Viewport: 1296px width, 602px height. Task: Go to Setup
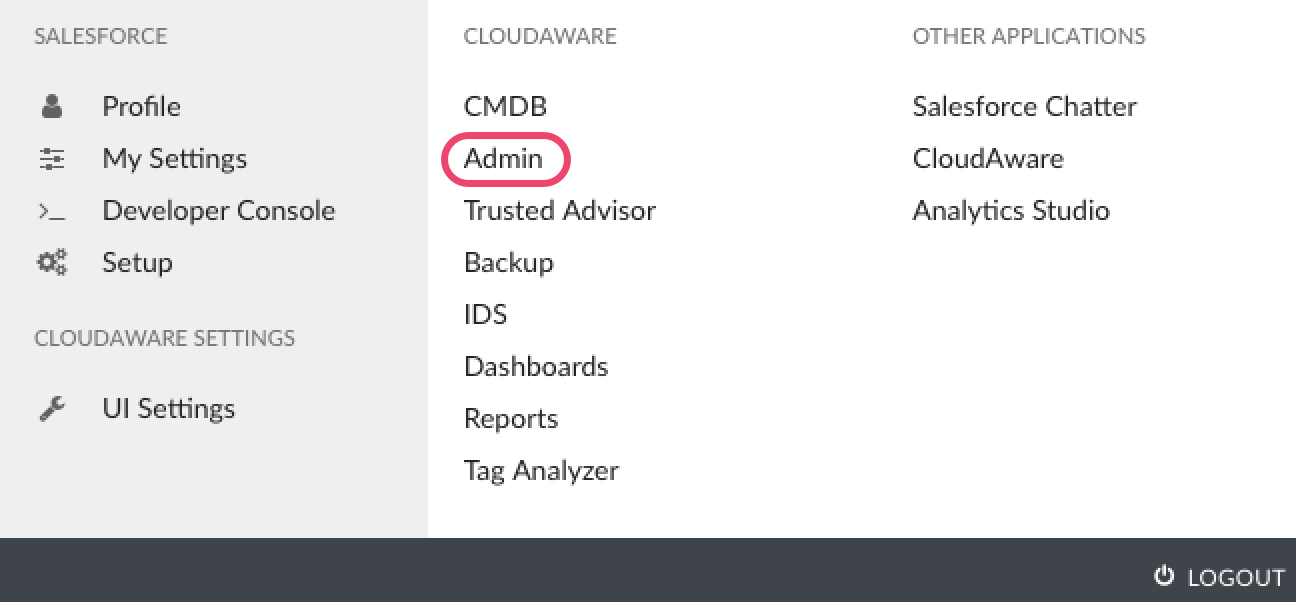pyautogui.click(x=137, y=263)
